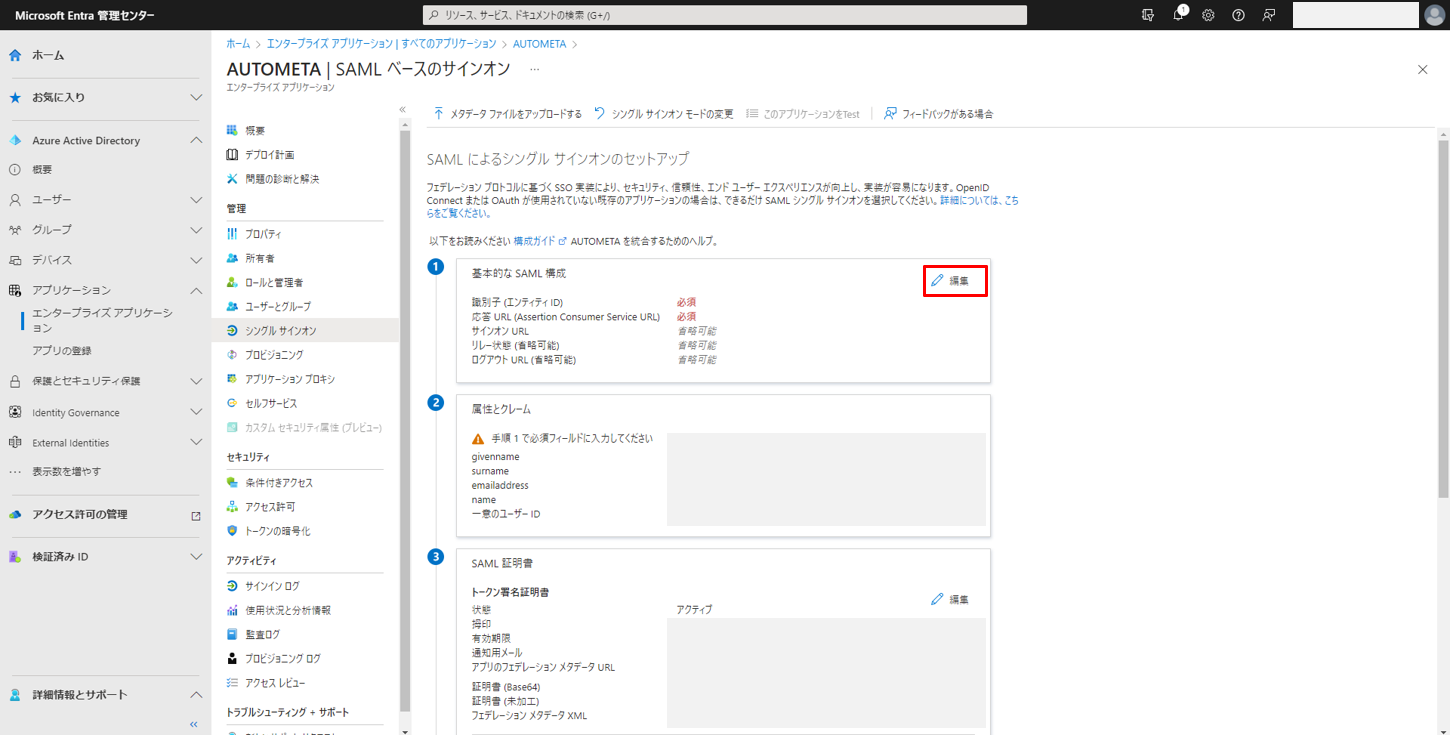
Task: Close the SAML sign-on blade
Action: pos(1423,69)
